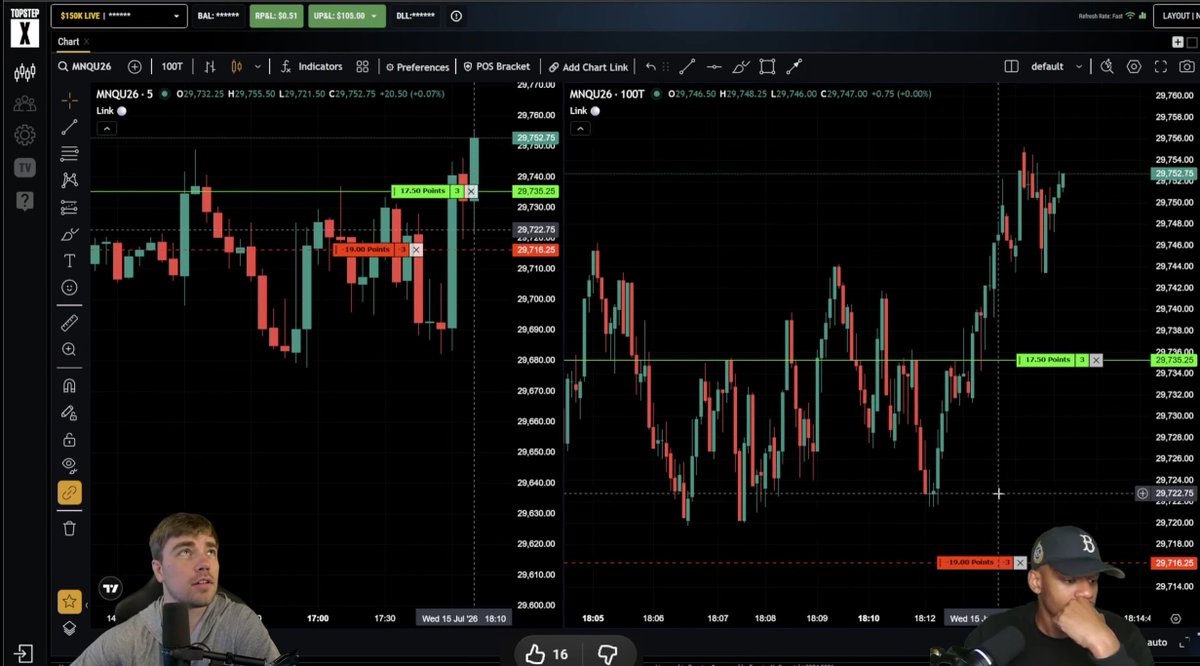Click the thumbs up like button
This screenshot has width=1200, height=666.
pyautogui.click(x=536, y=654)
